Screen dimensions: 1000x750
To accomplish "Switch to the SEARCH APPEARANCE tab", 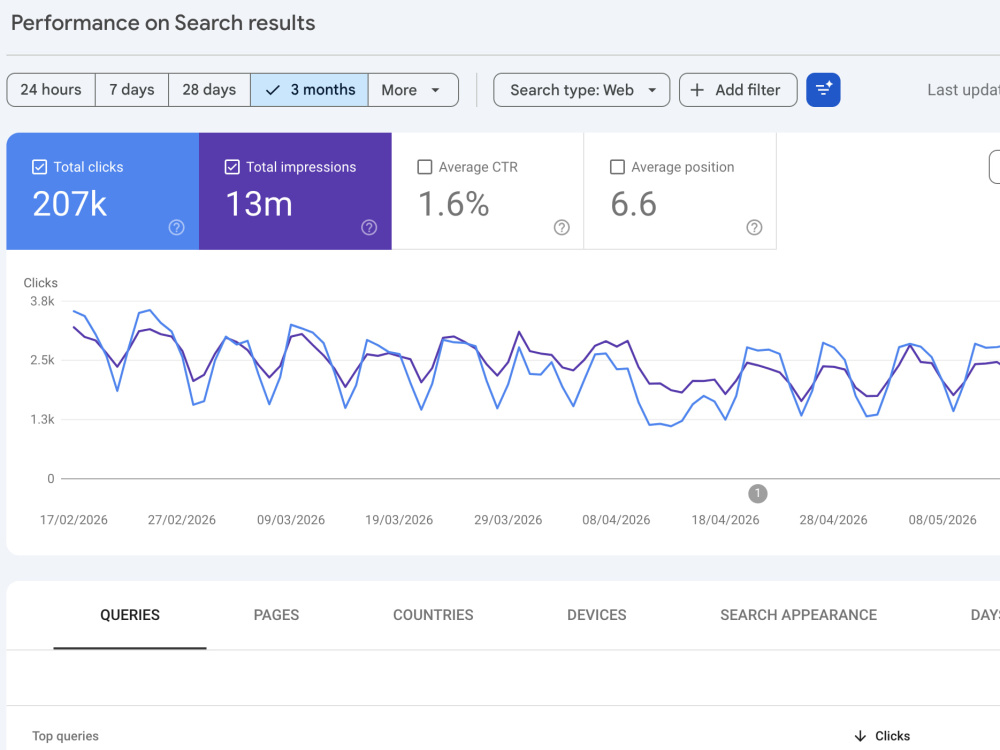I will point(798,615).
